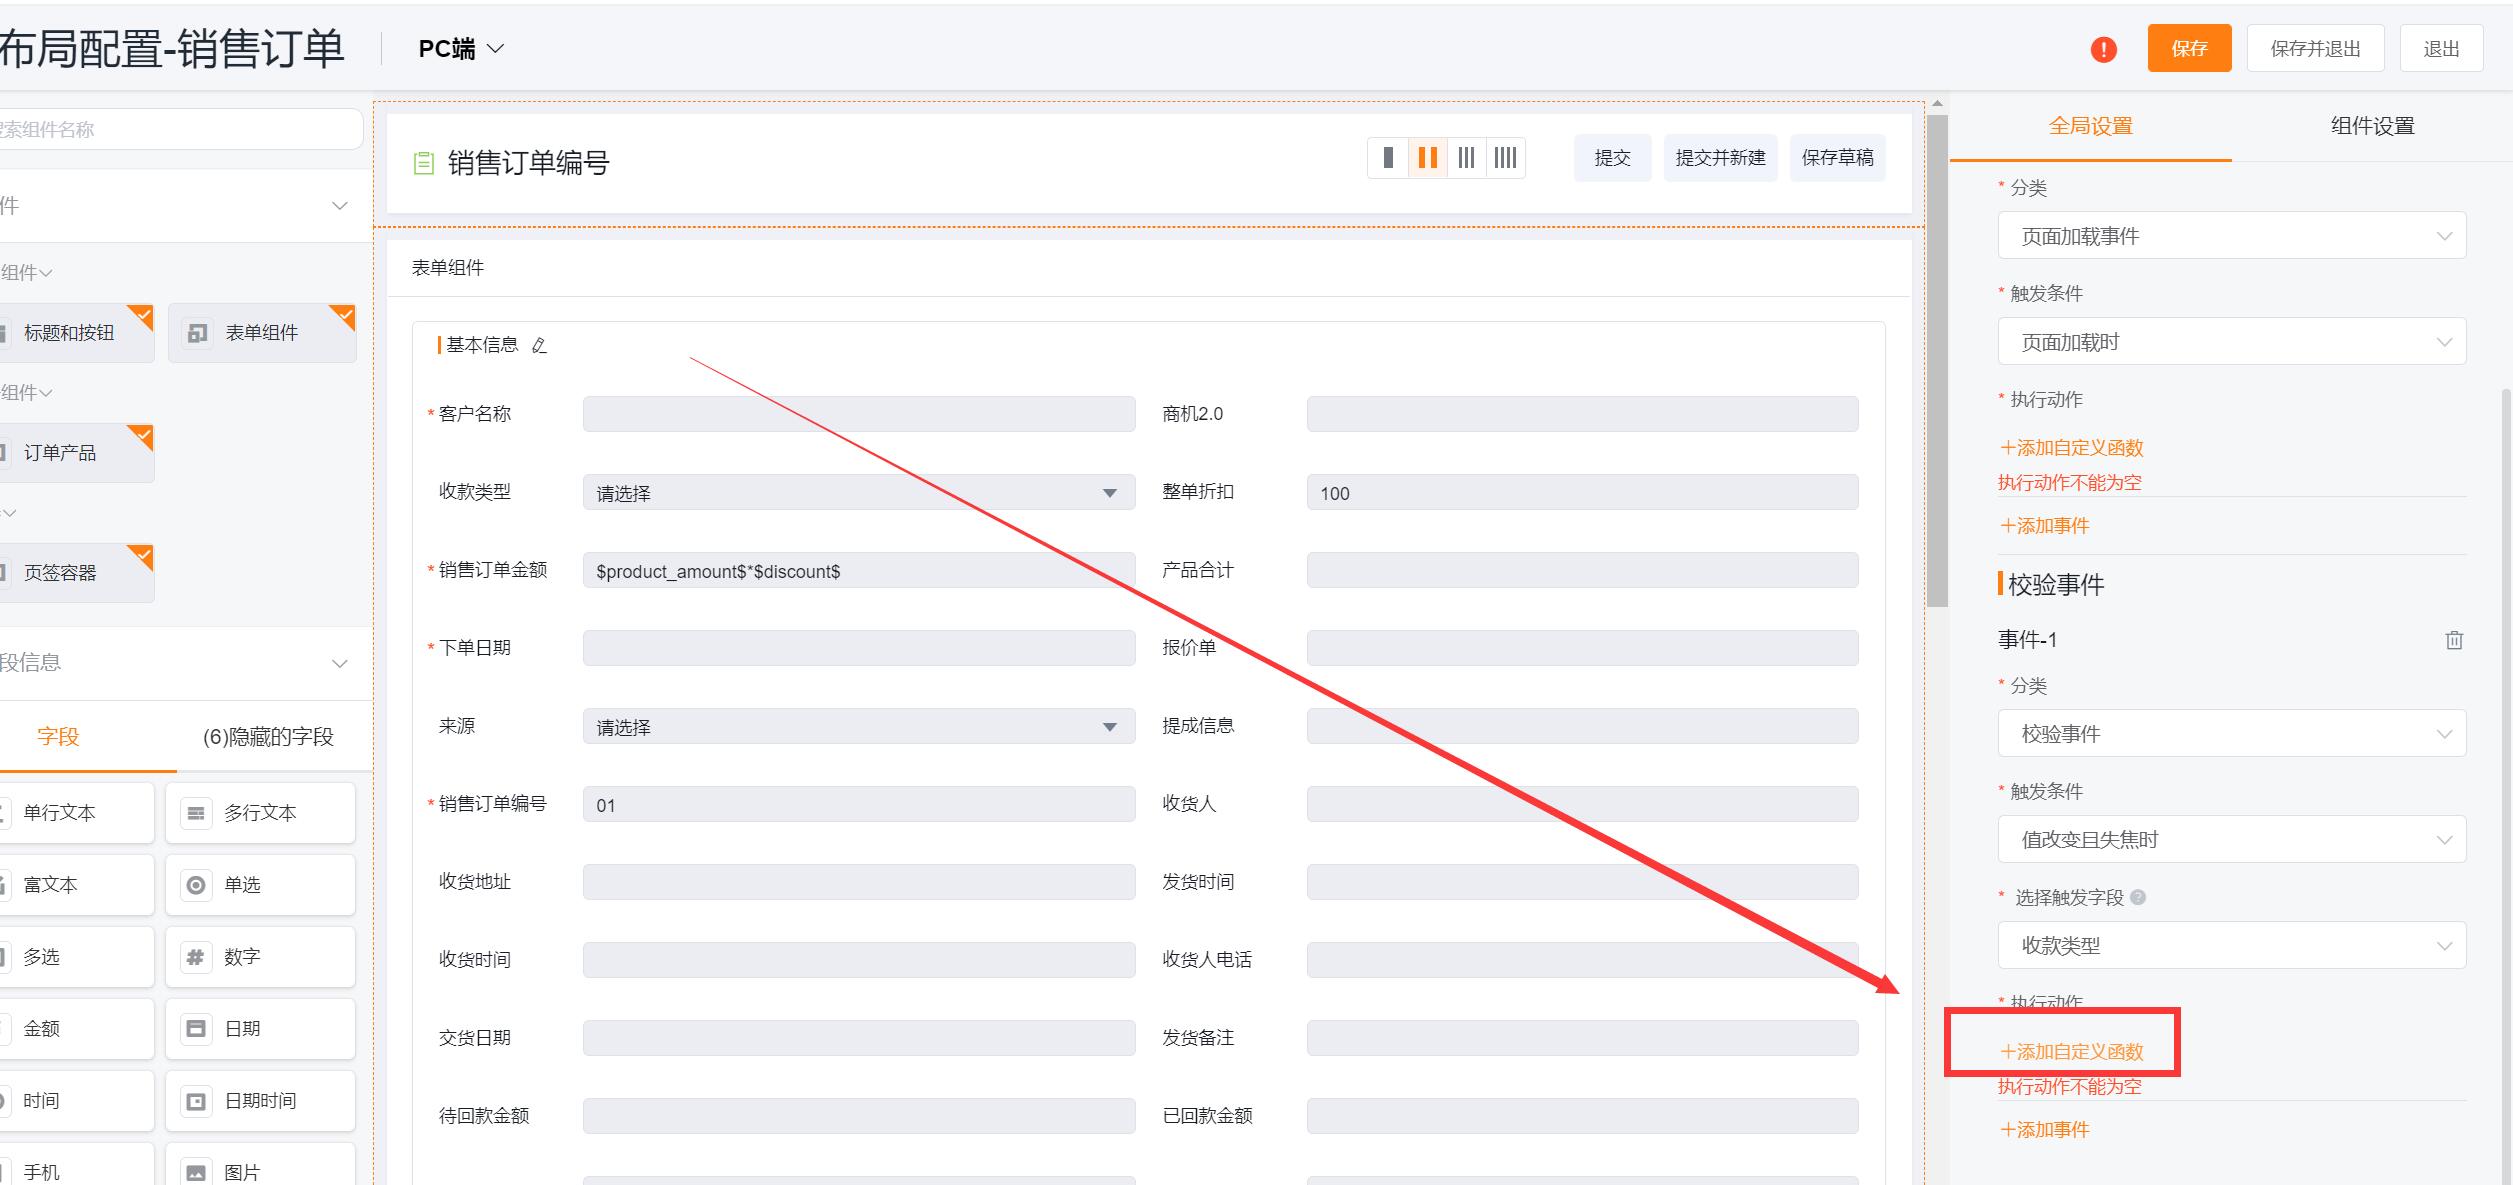Select the four-column layout icon
This screenshot has width=2513, height=1185.
pyautogui.click(x=1505, y=158)
